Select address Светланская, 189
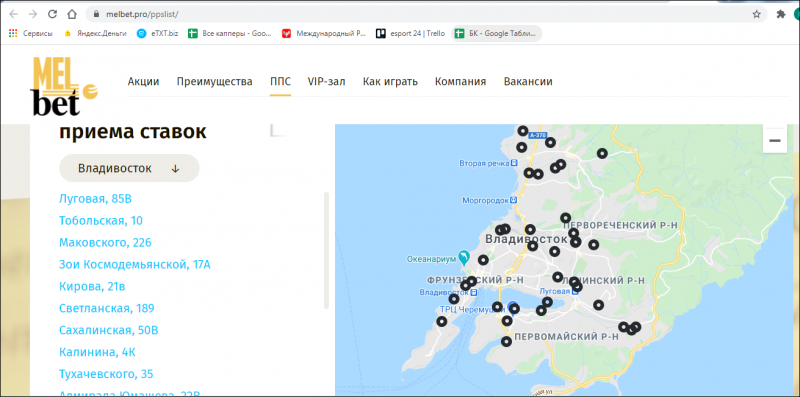Viewport: 800px width, 397px height. [x=107, y=308]
